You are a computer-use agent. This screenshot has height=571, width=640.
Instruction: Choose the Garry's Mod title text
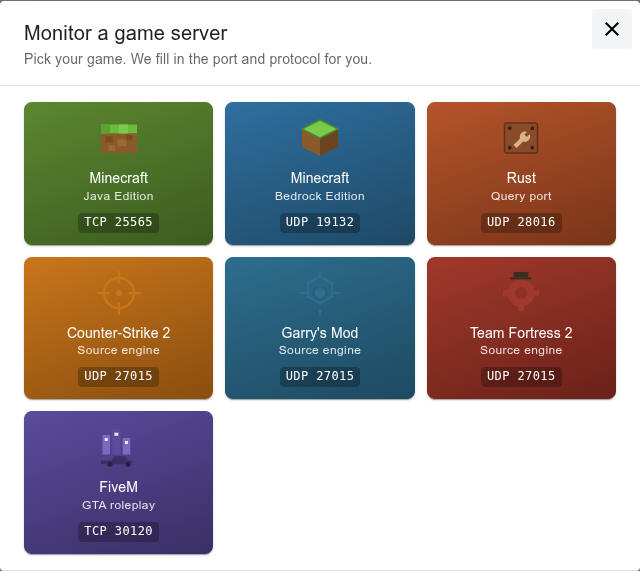(320, 333)
